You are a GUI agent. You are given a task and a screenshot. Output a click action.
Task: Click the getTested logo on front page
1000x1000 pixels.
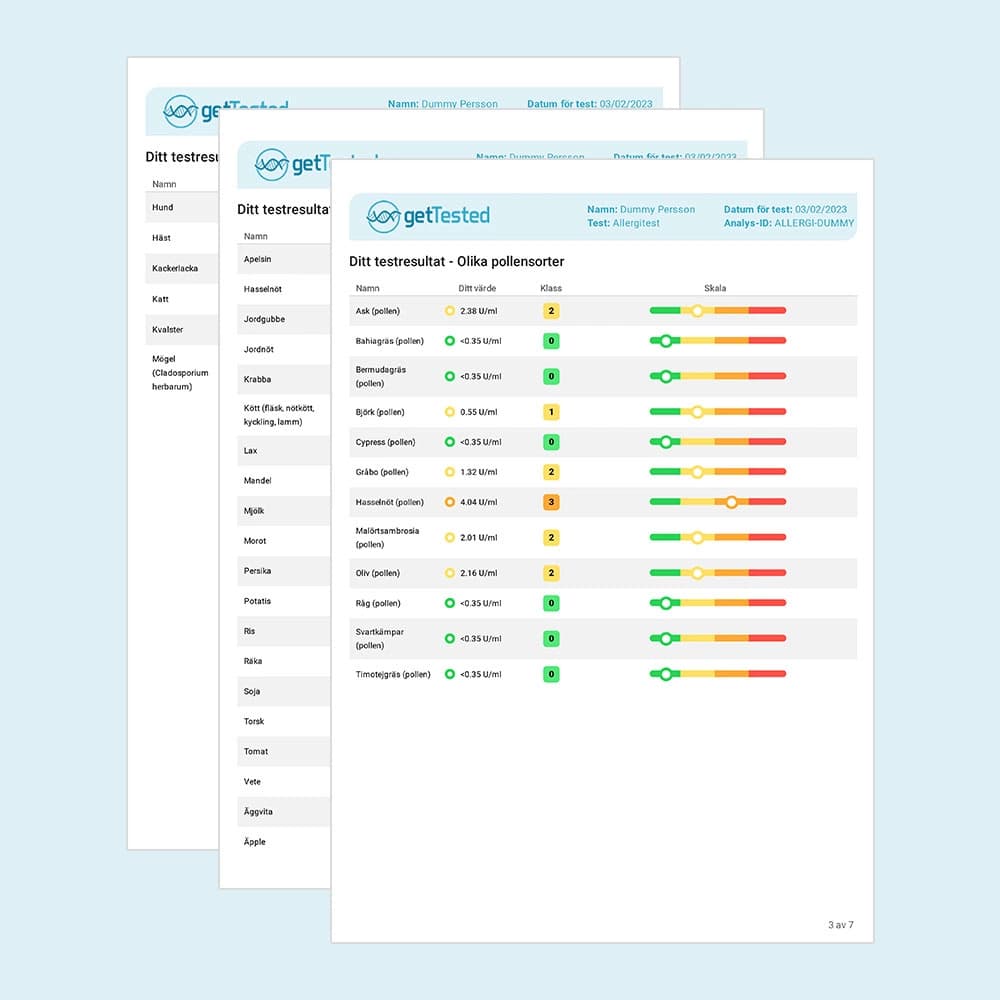[x=428, y=216]
